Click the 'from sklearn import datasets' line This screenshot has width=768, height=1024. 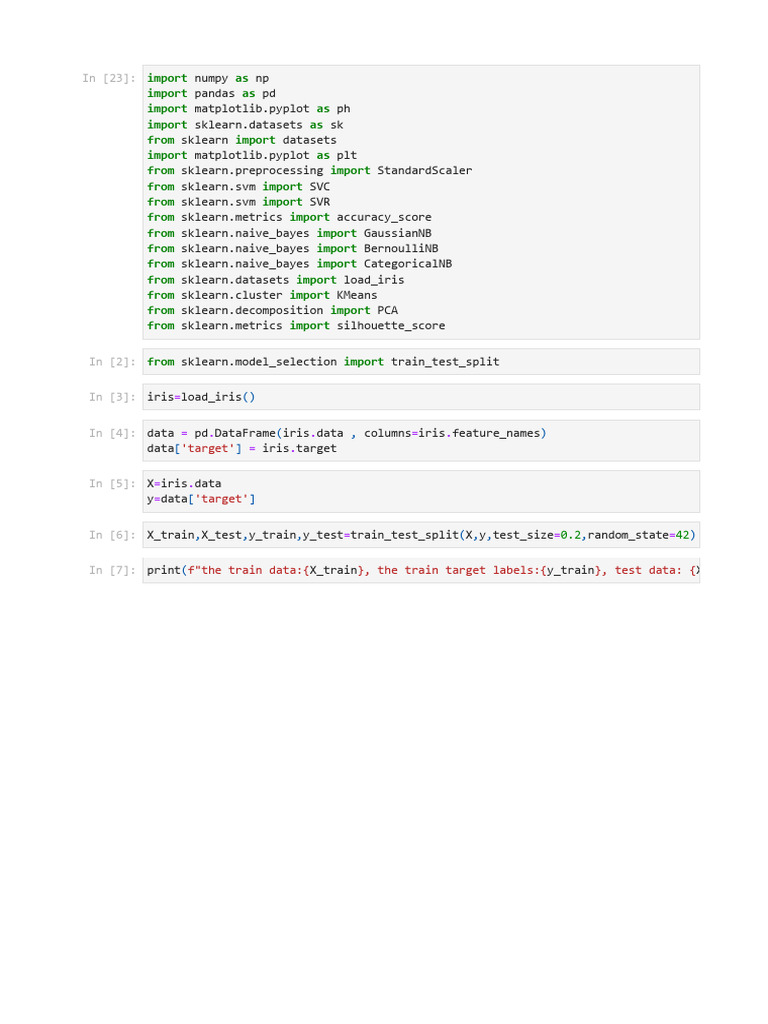coord(242,140)
